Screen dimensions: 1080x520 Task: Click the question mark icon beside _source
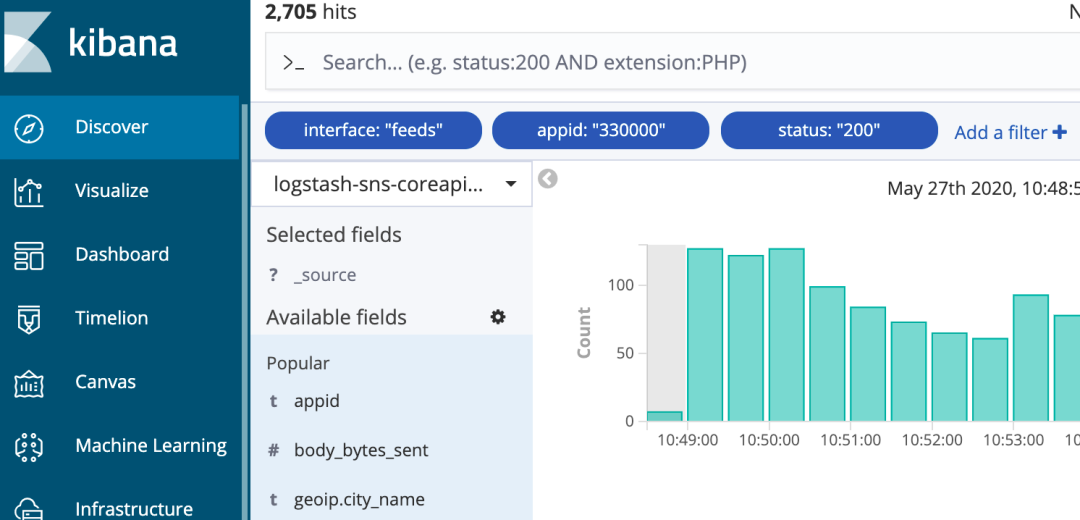(273, 275)
